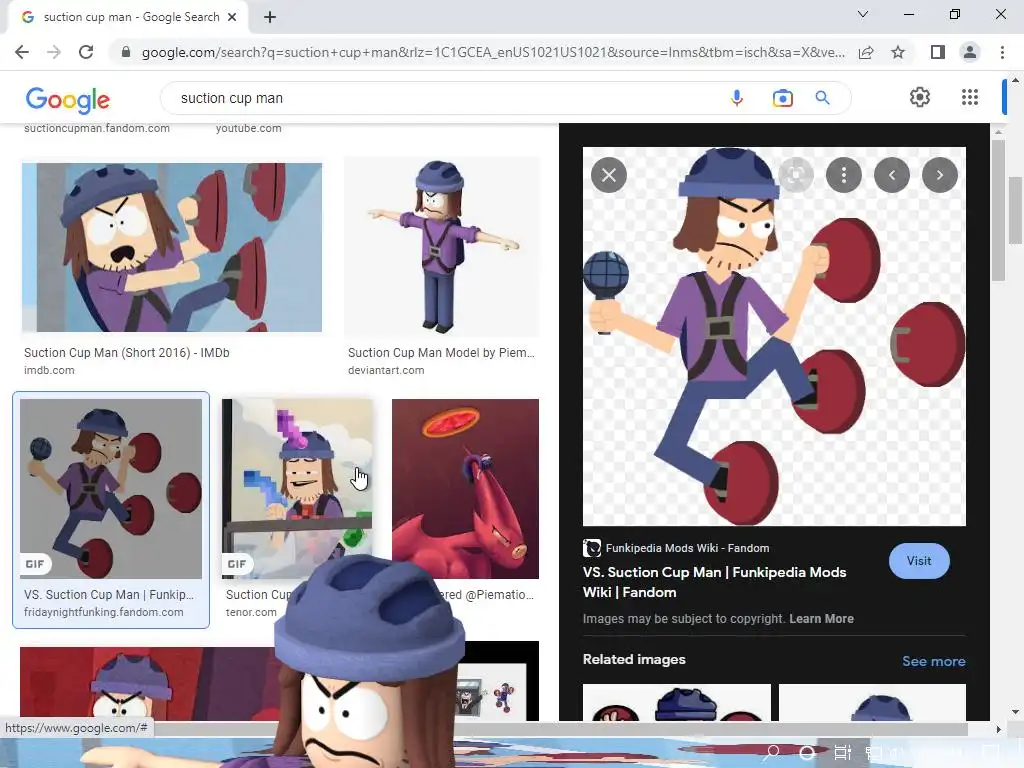The image size is (1024, 768).
Task: Close the image preview panel
Action: click(609, 175)
